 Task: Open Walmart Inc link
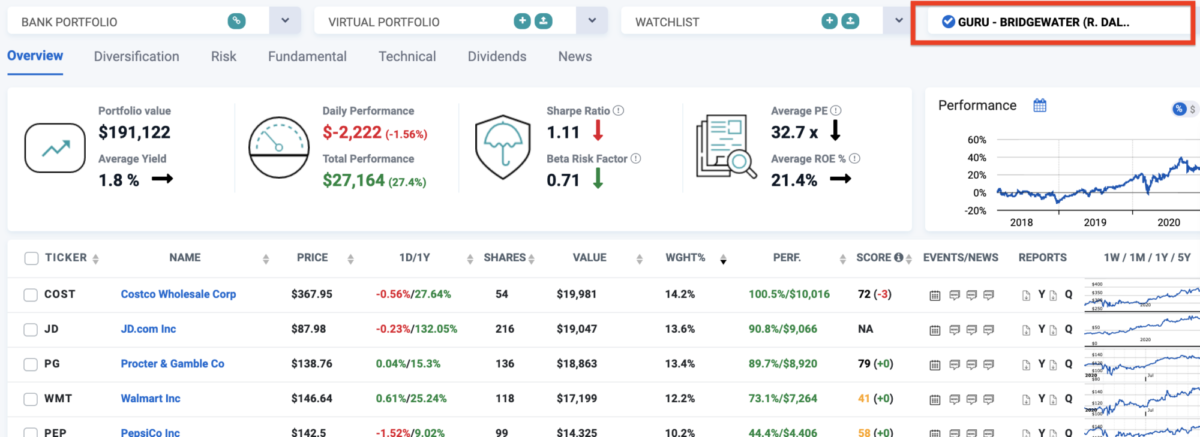pos(150,399)
